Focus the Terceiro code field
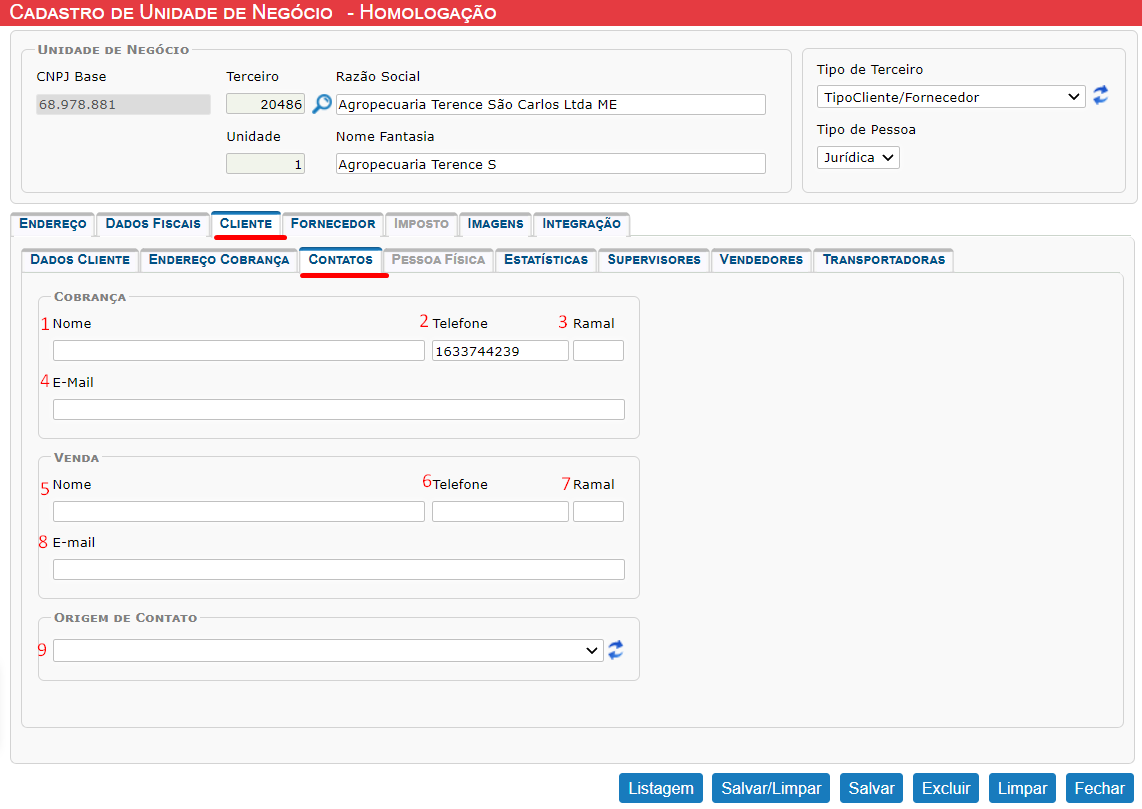Viewport: 1142px width, 809px height. point(265,104)
